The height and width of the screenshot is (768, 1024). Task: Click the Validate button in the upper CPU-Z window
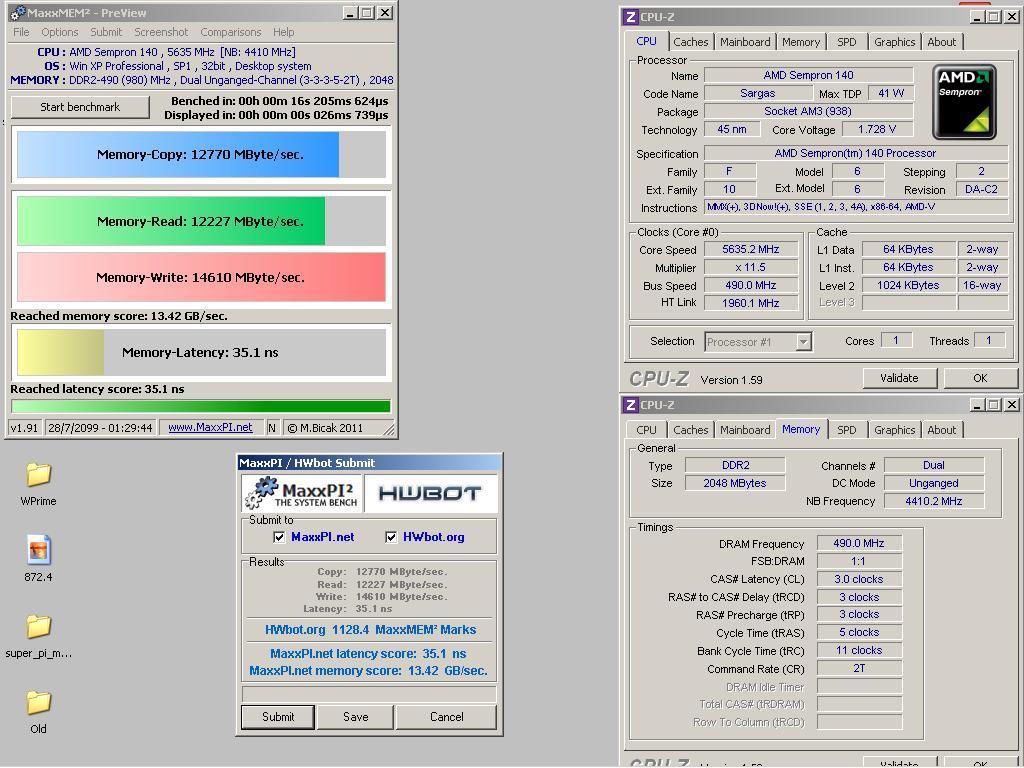[x=899, y=378]
